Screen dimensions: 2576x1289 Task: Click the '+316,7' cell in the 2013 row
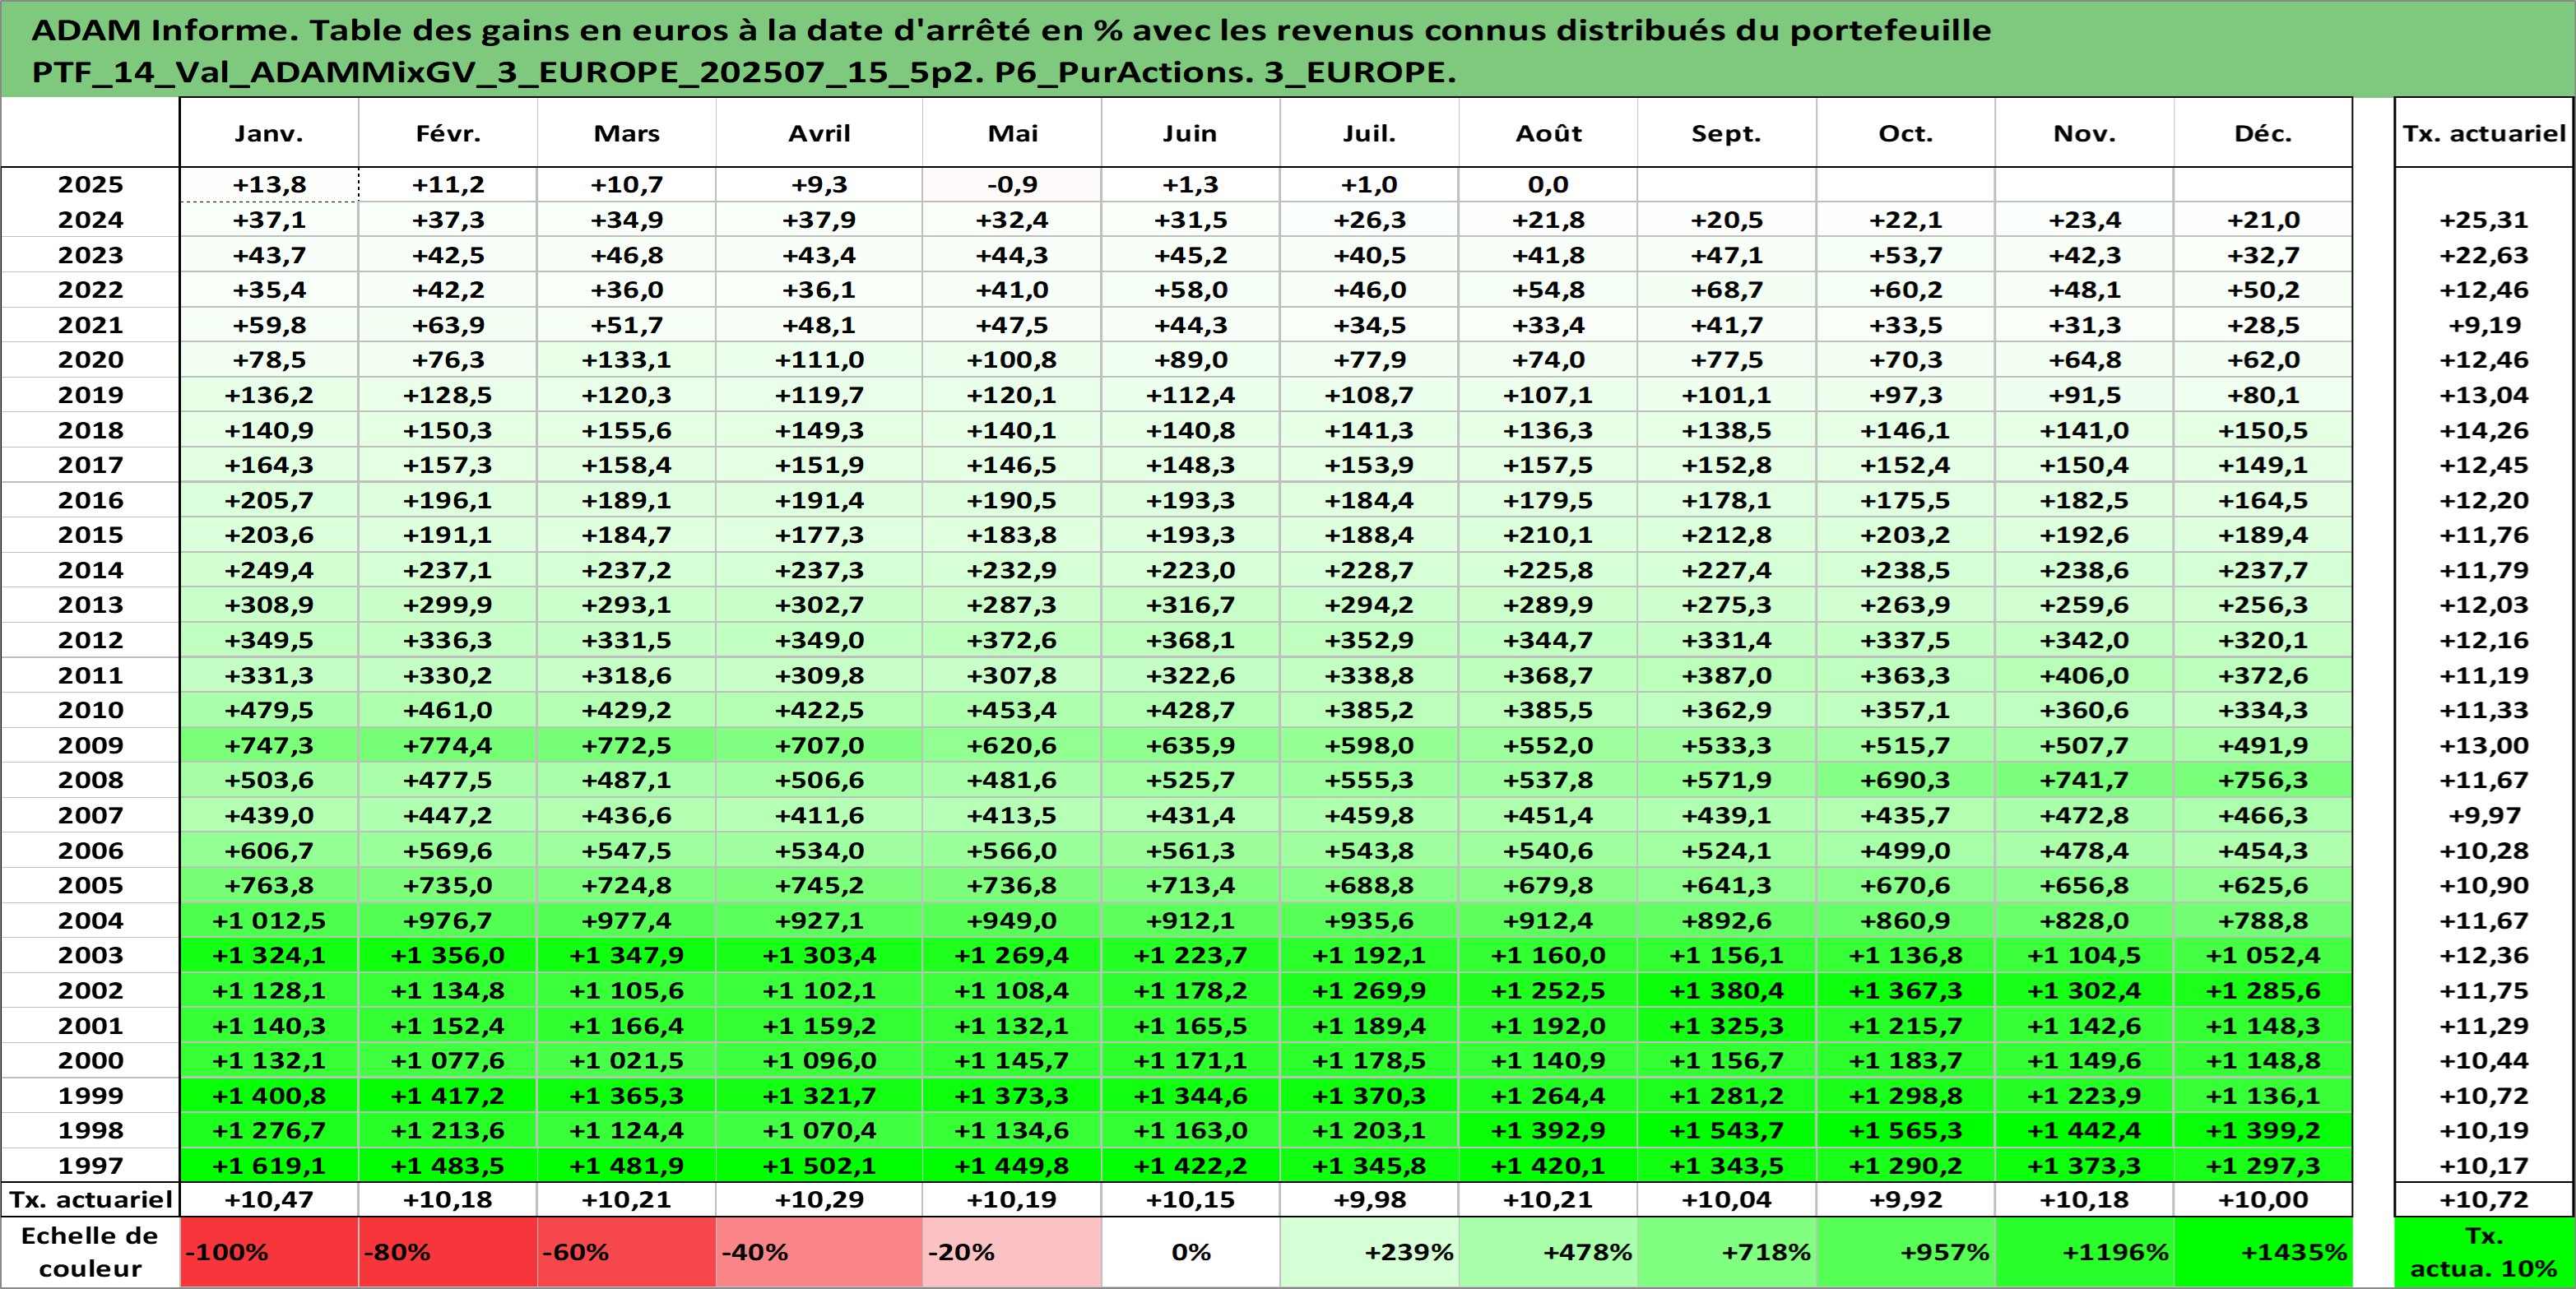(1190, 605)
